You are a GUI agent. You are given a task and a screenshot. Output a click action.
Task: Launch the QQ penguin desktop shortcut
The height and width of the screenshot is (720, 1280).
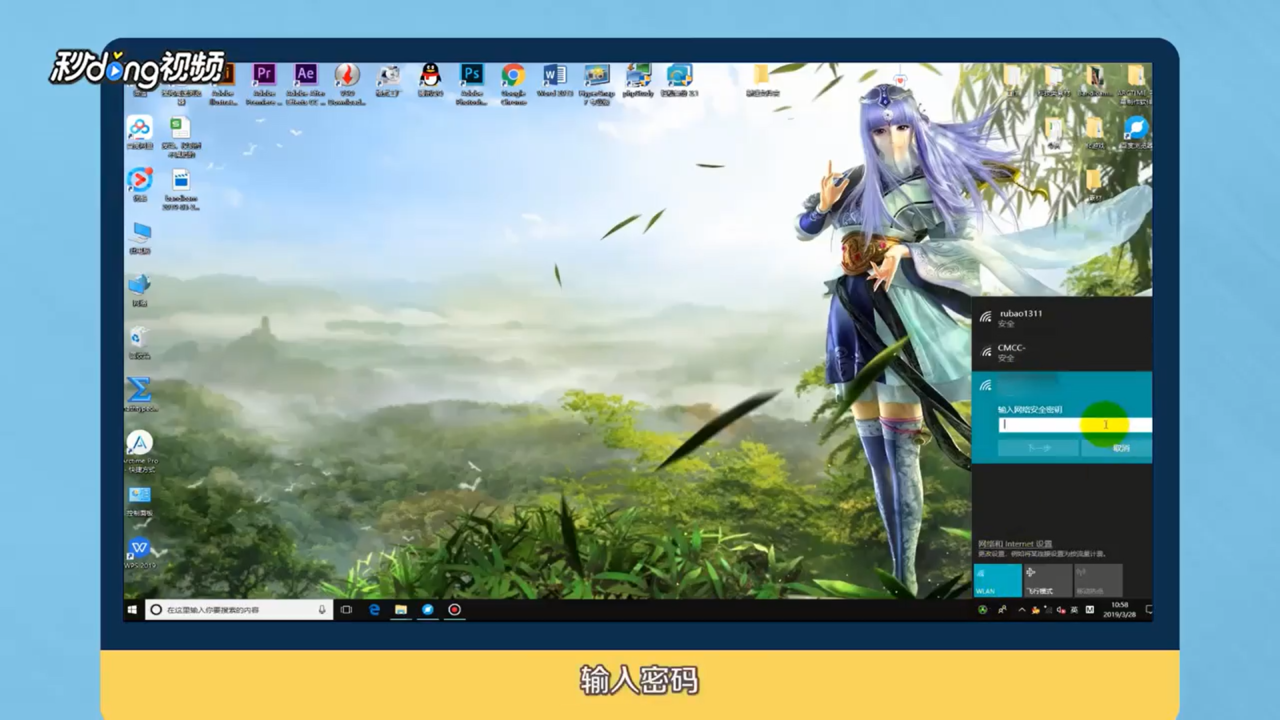[430, 80]
